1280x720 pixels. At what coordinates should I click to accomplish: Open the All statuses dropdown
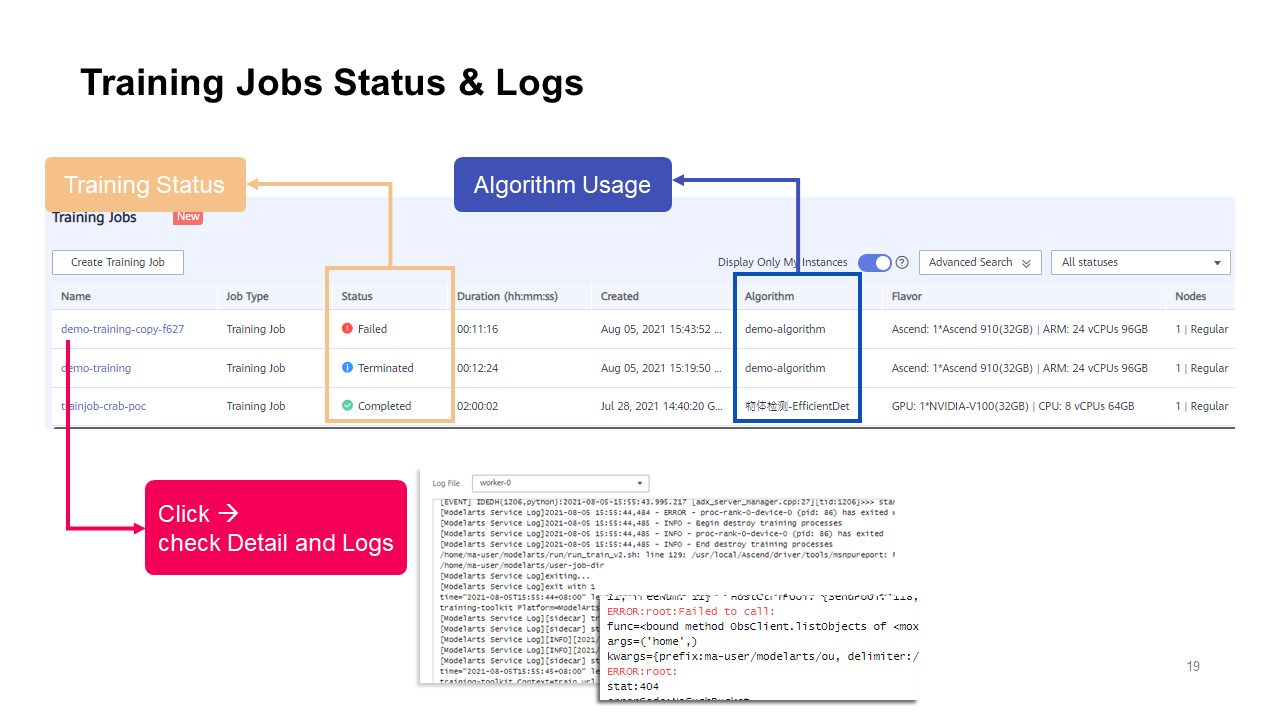tap(1140, 262)
